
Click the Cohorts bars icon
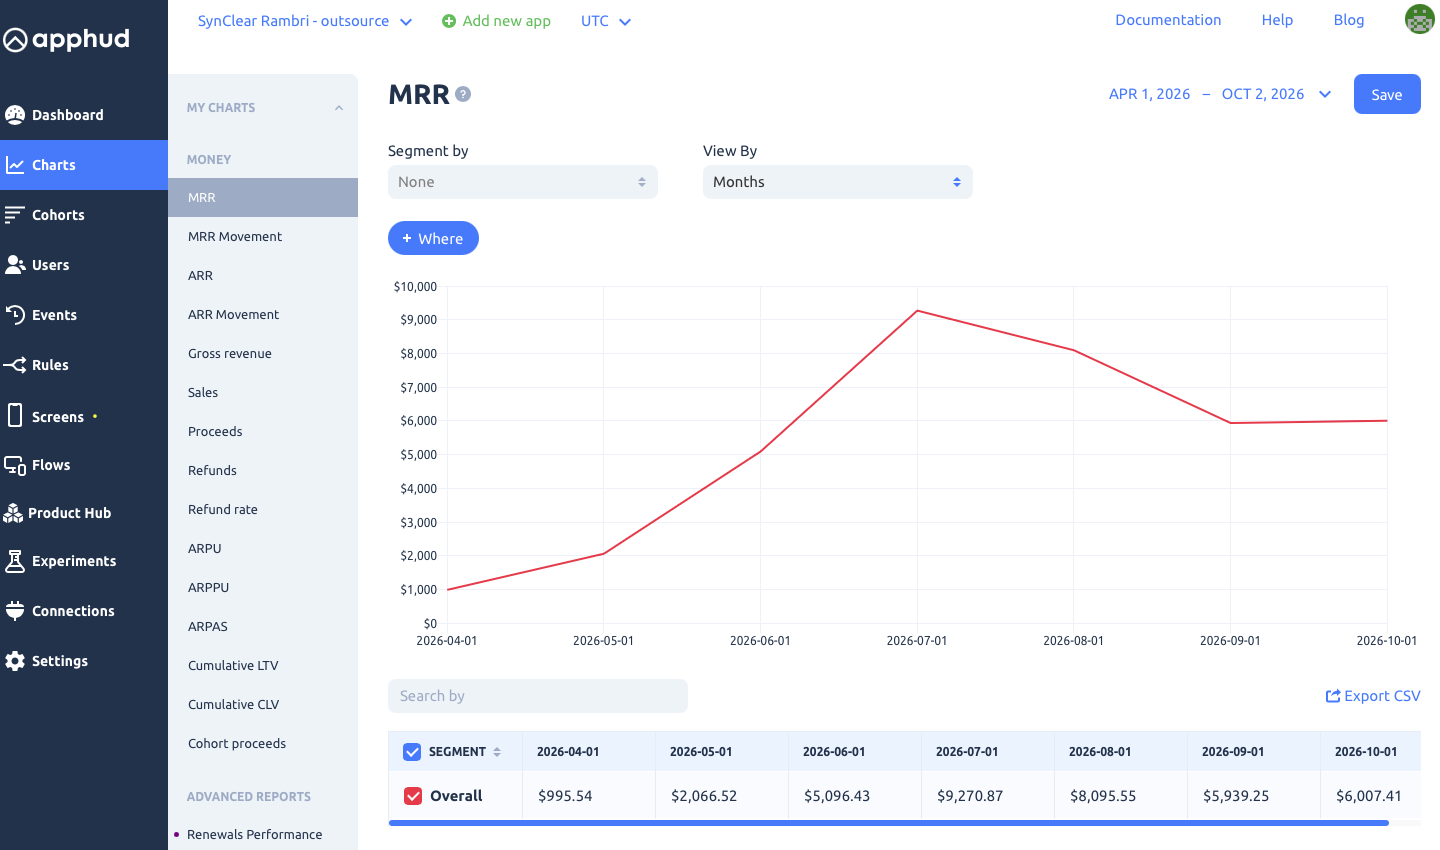tap(15, 215)
